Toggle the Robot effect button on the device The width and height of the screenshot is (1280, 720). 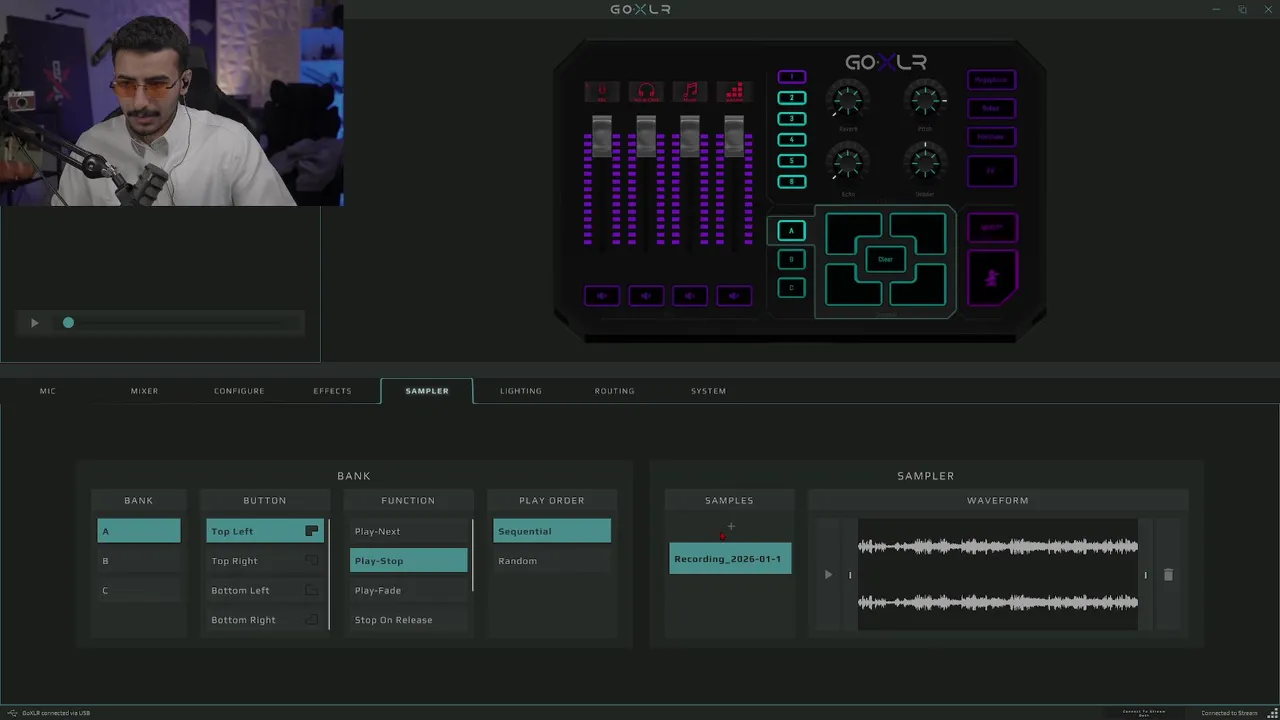991,108
